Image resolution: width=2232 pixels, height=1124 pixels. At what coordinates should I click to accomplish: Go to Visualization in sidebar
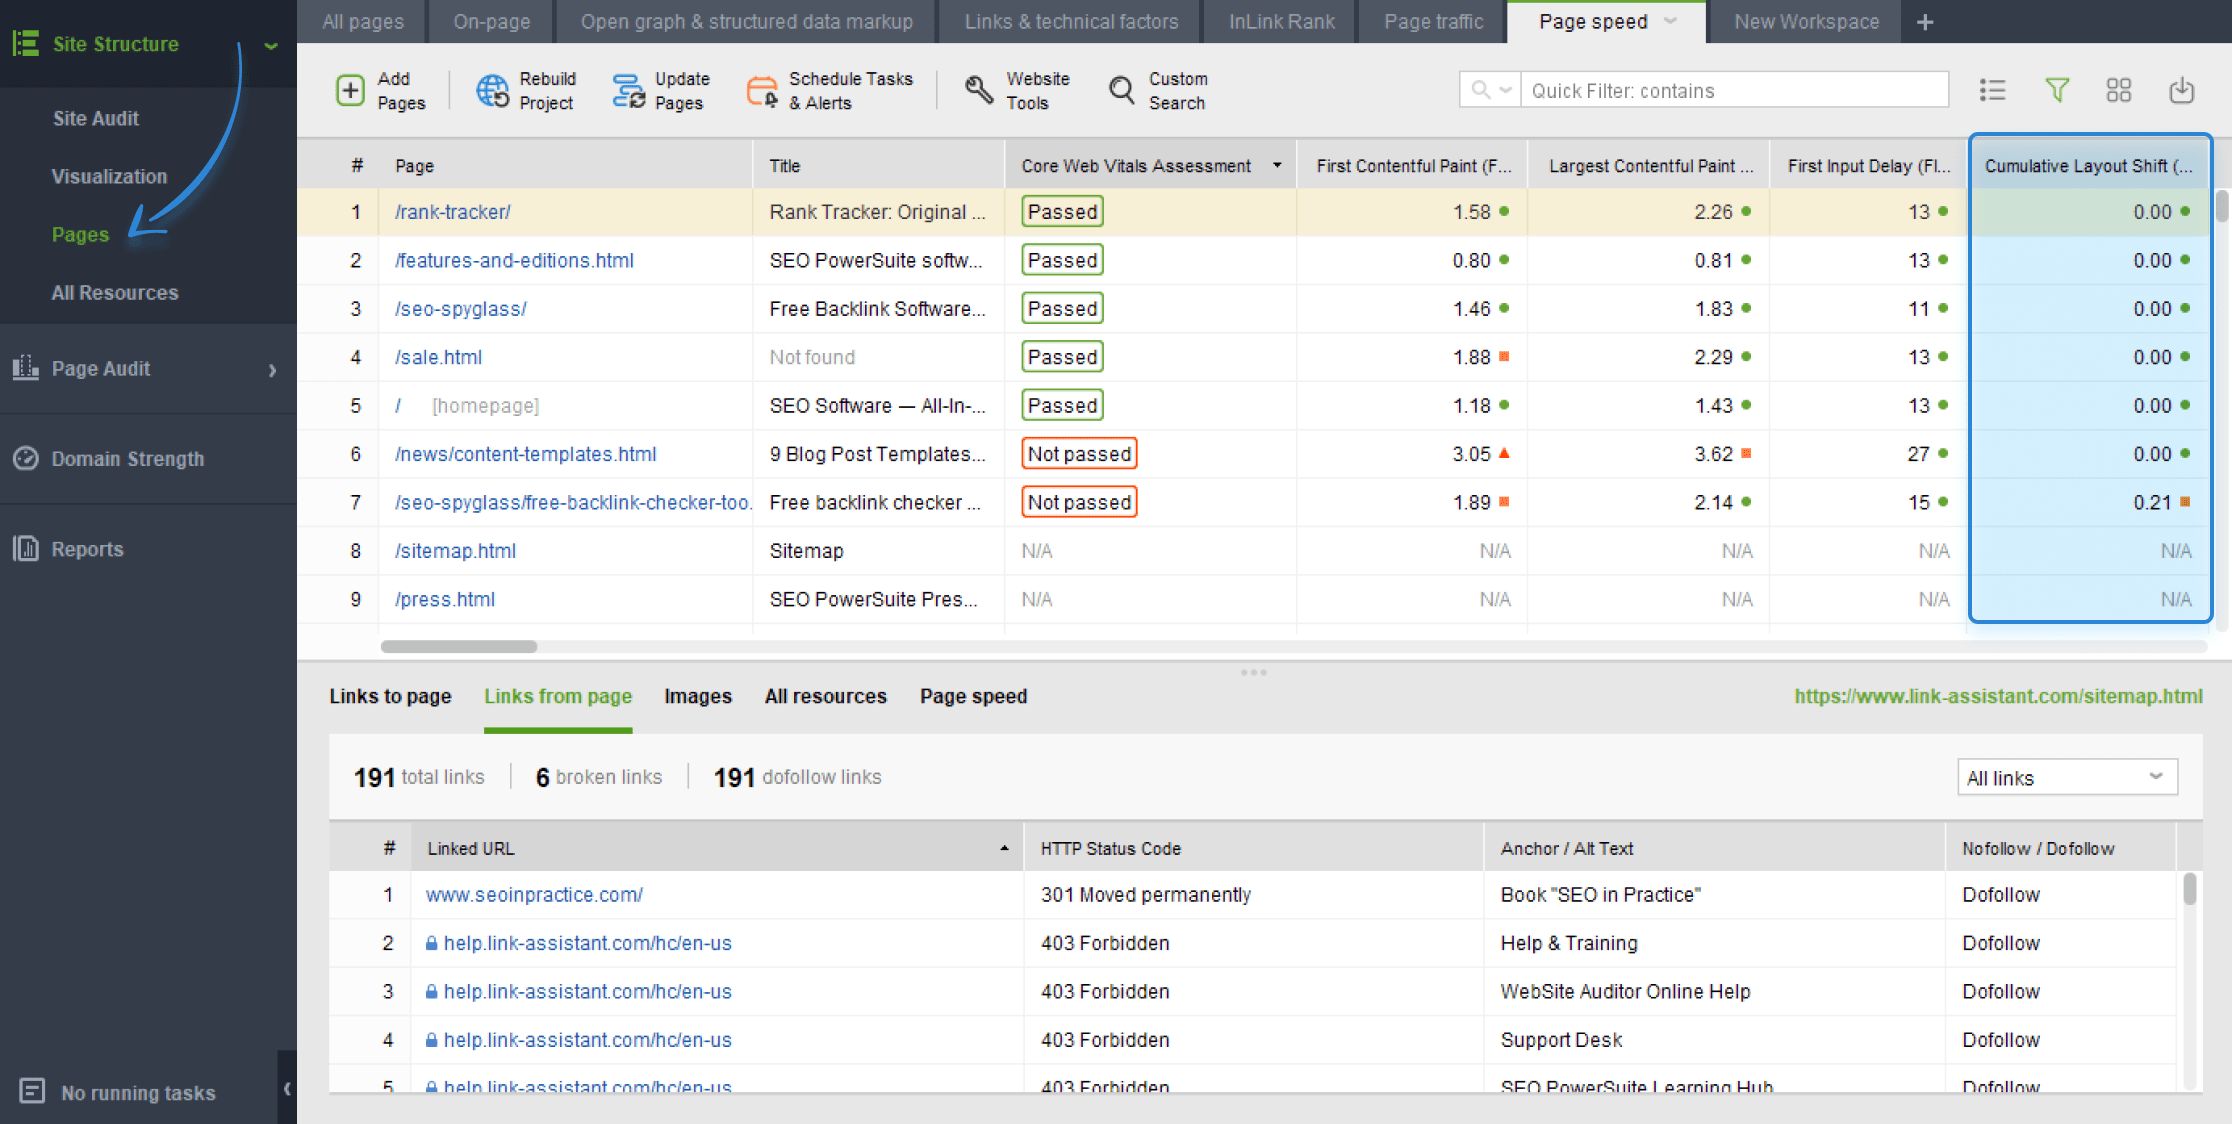(109, 176)
